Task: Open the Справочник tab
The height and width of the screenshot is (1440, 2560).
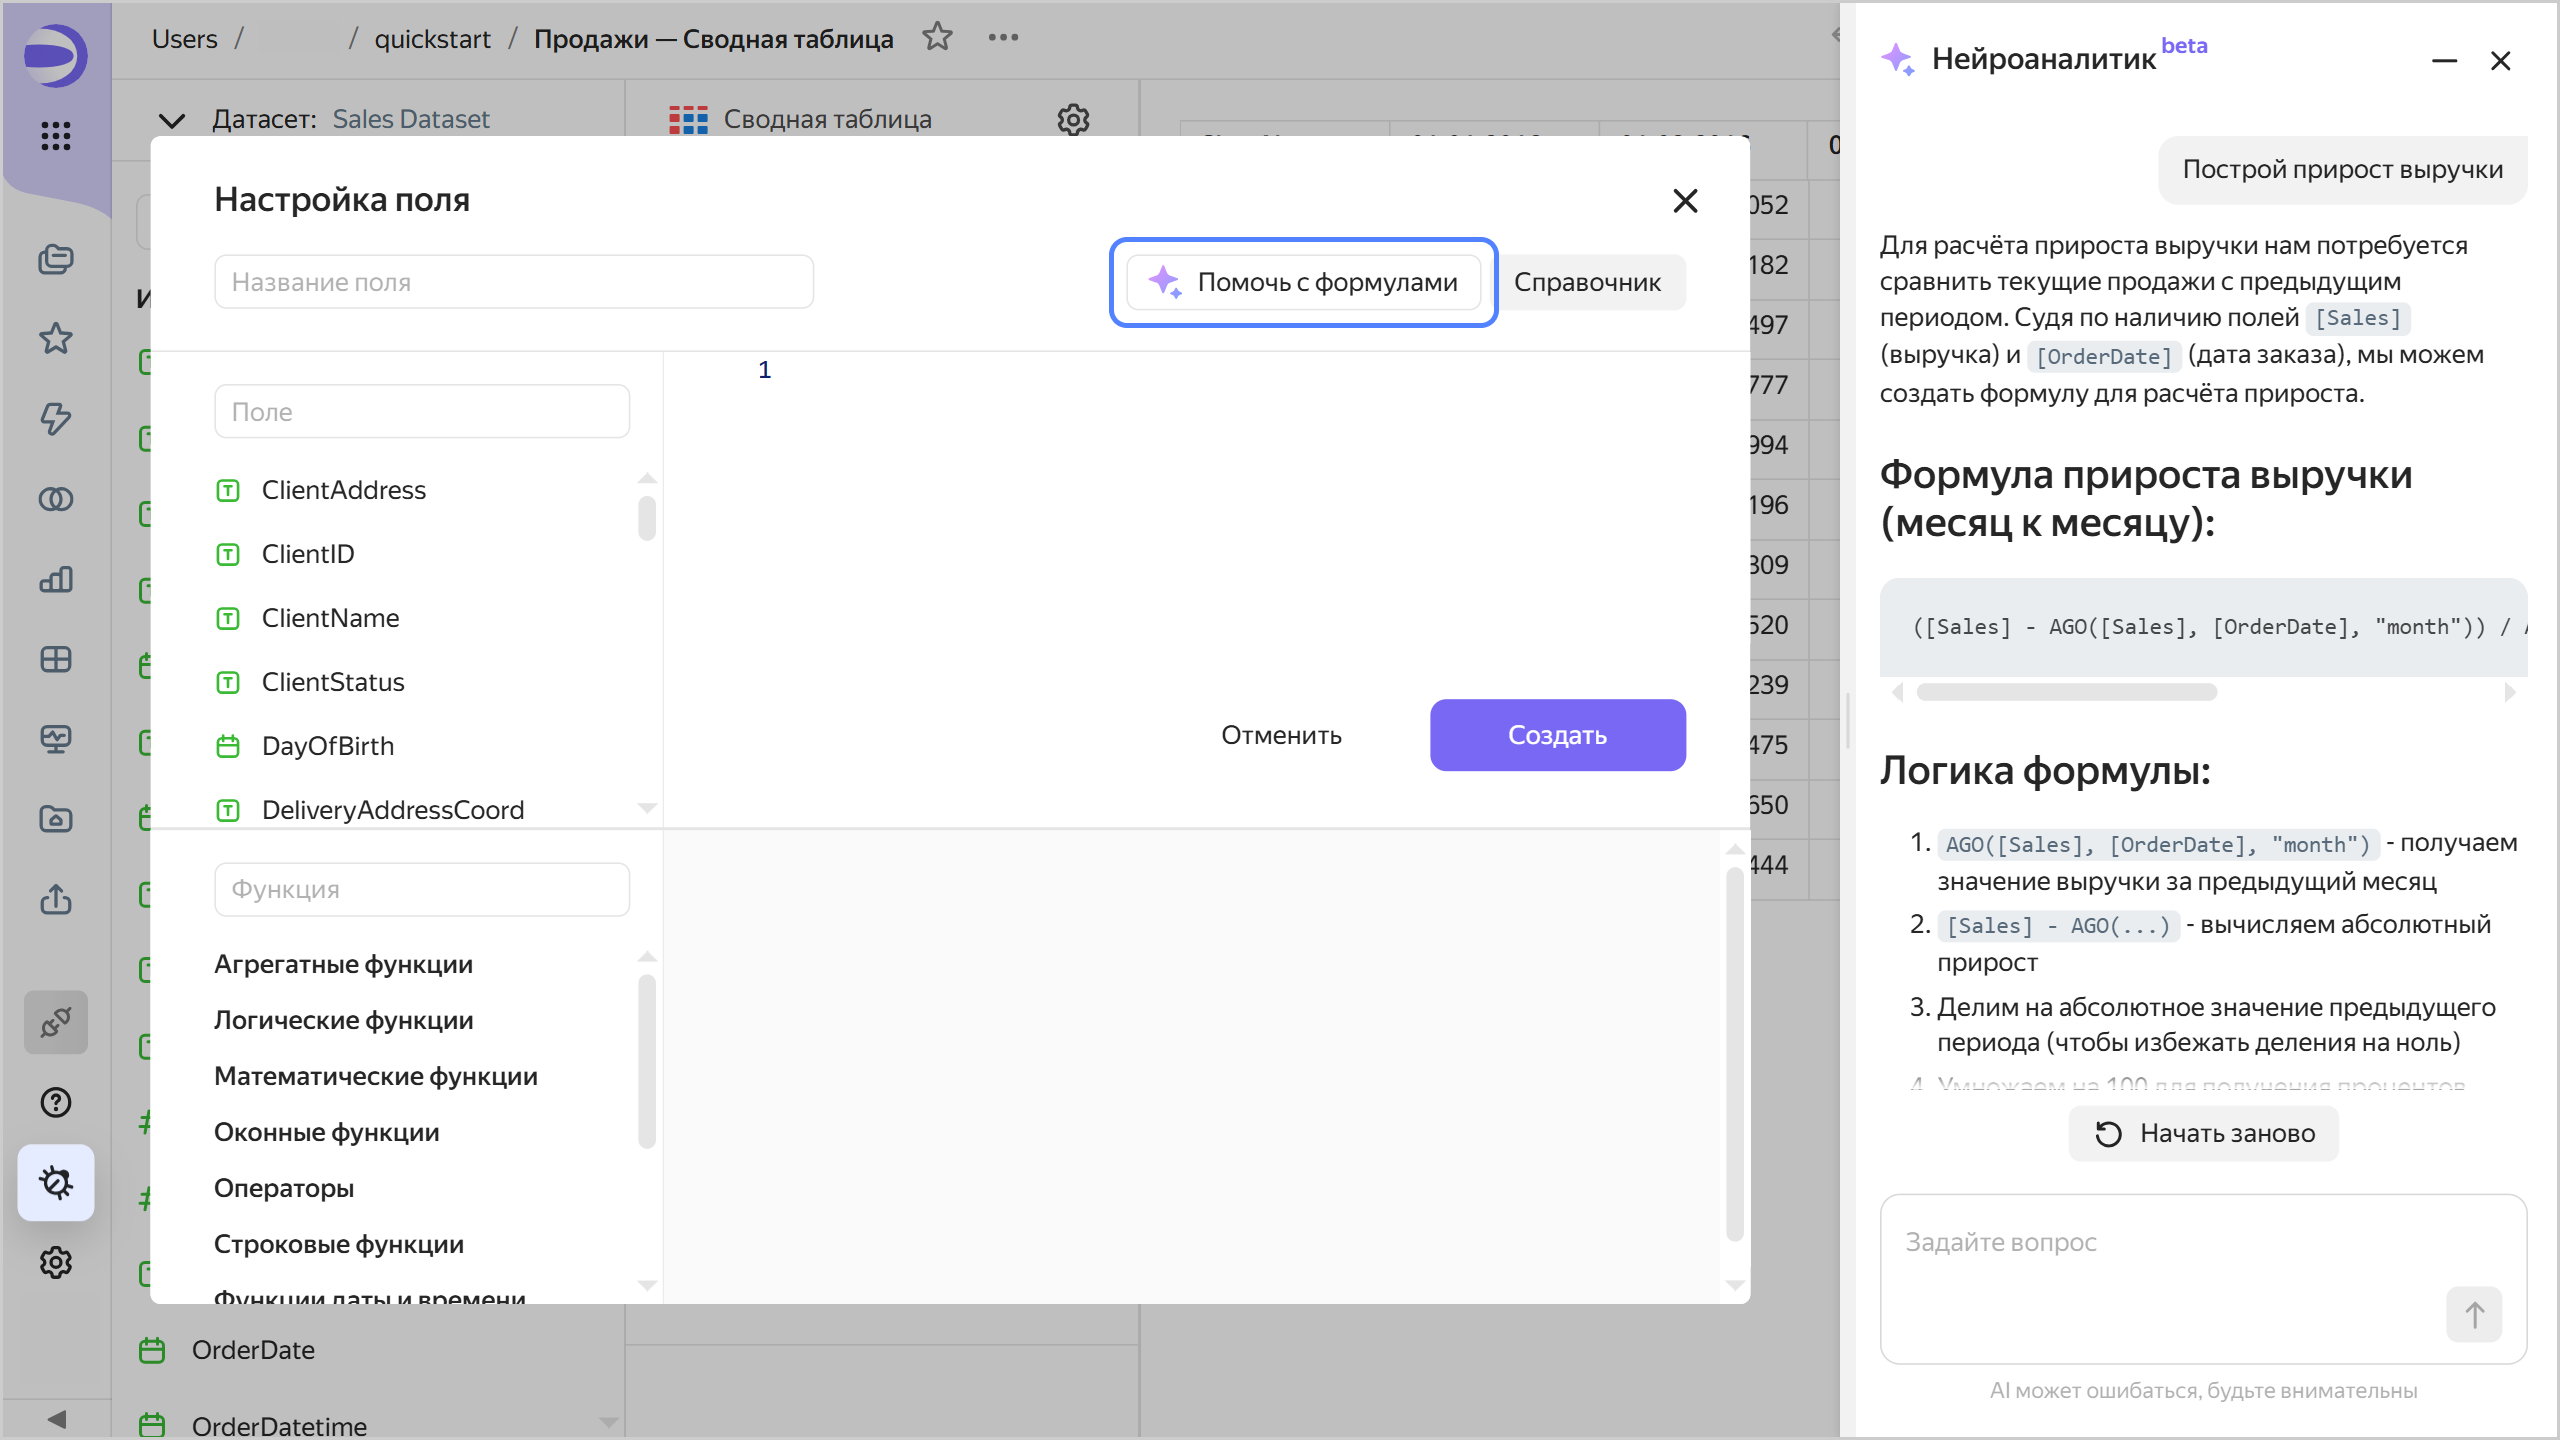Action: click(x=1587, y=282)
